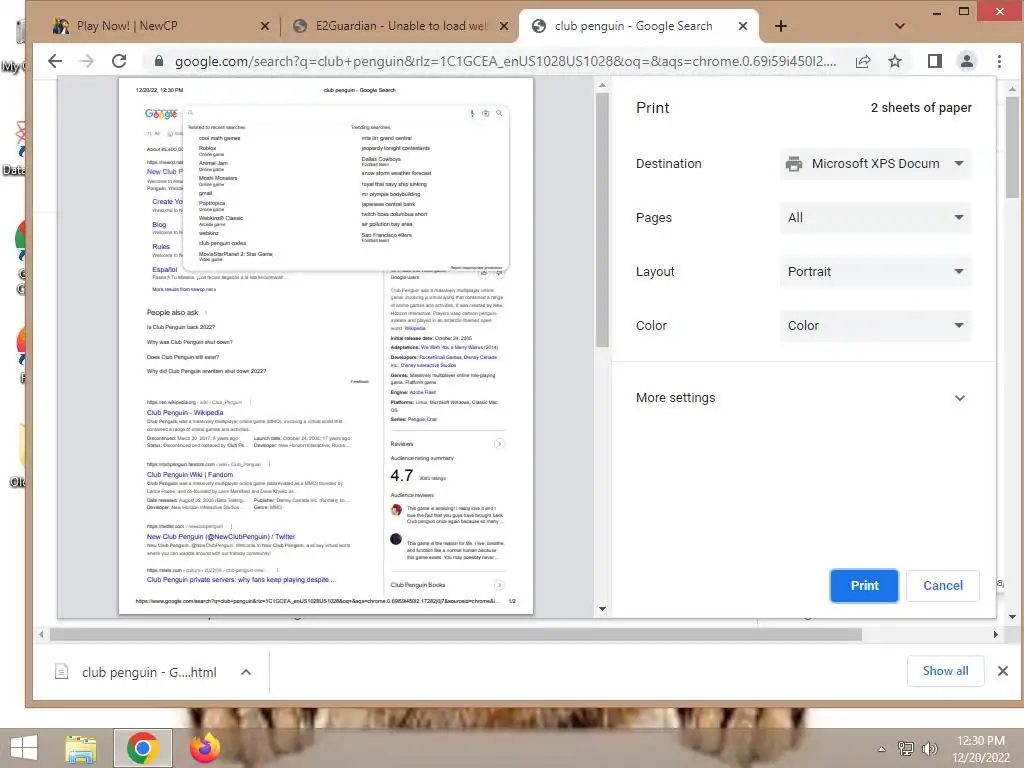
Task: Go back using the browser back arrow
Action: tap(55, 61)
